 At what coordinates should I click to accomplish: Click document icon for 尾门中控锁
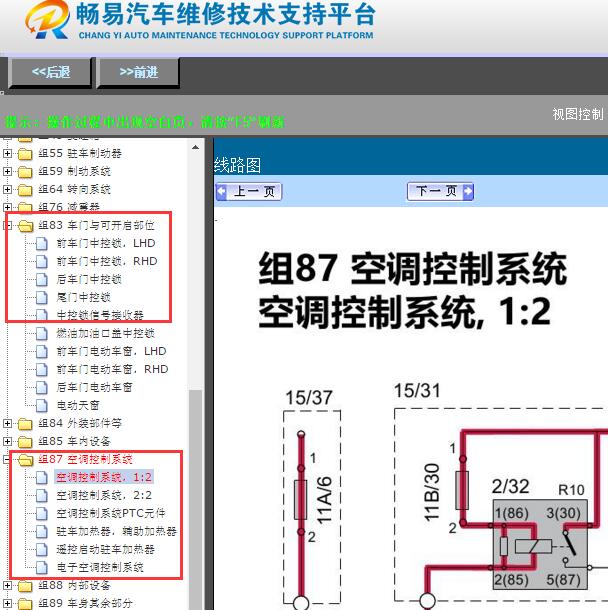[42, 298]
